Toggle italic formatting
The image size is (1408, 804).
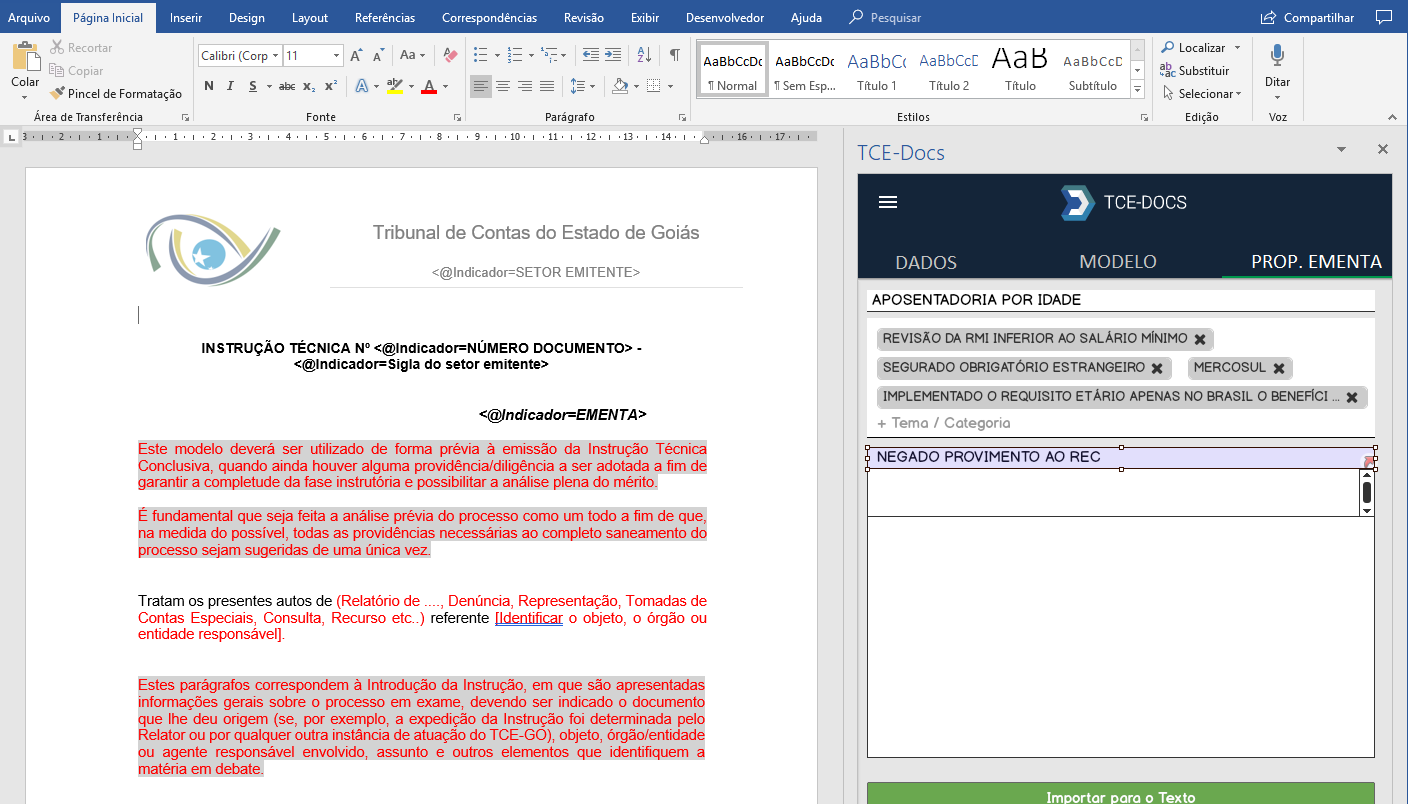231,86
